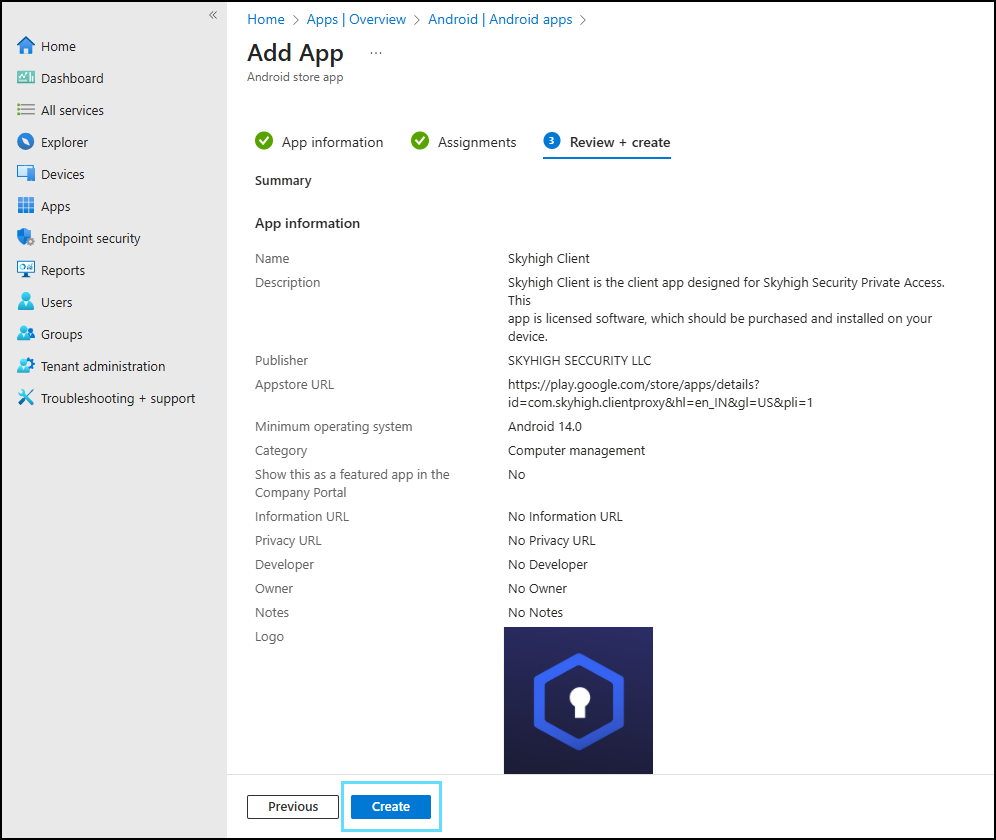The width and height of the screenshot is (996, 840).
Task: Select the Review + create tab
Action: (607, 142)
